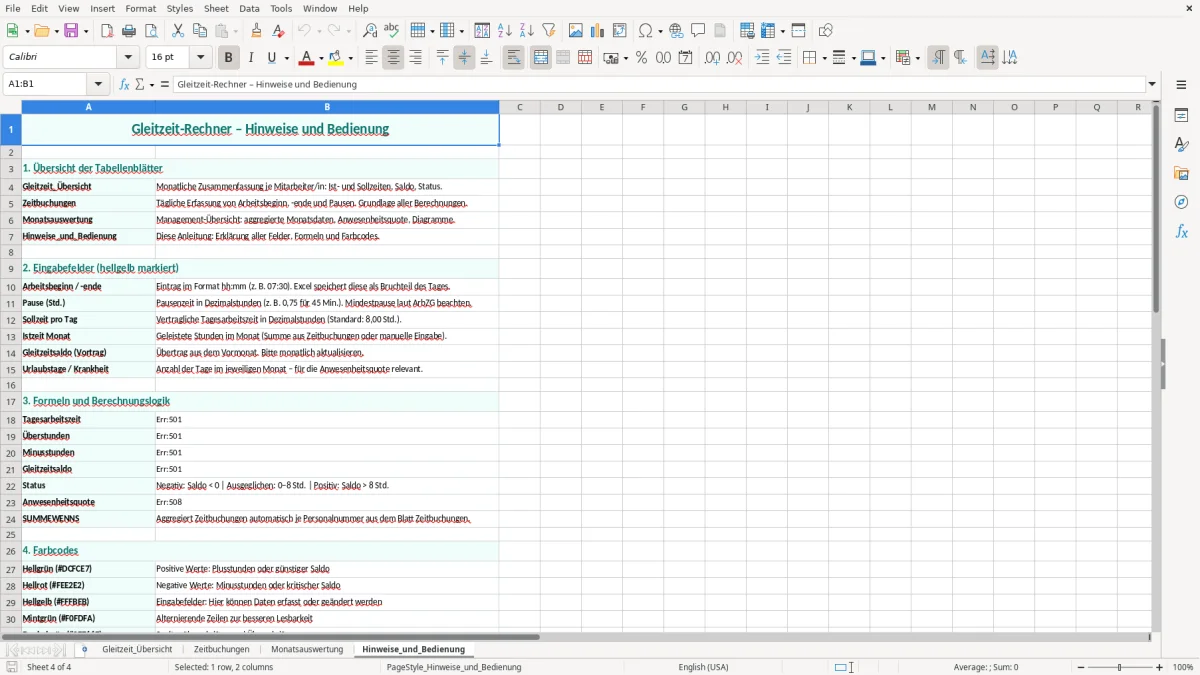Open the sidebar Styles panel icon
The width and height of the screenshot is (1200, 675).
(x=1181, y=144)
